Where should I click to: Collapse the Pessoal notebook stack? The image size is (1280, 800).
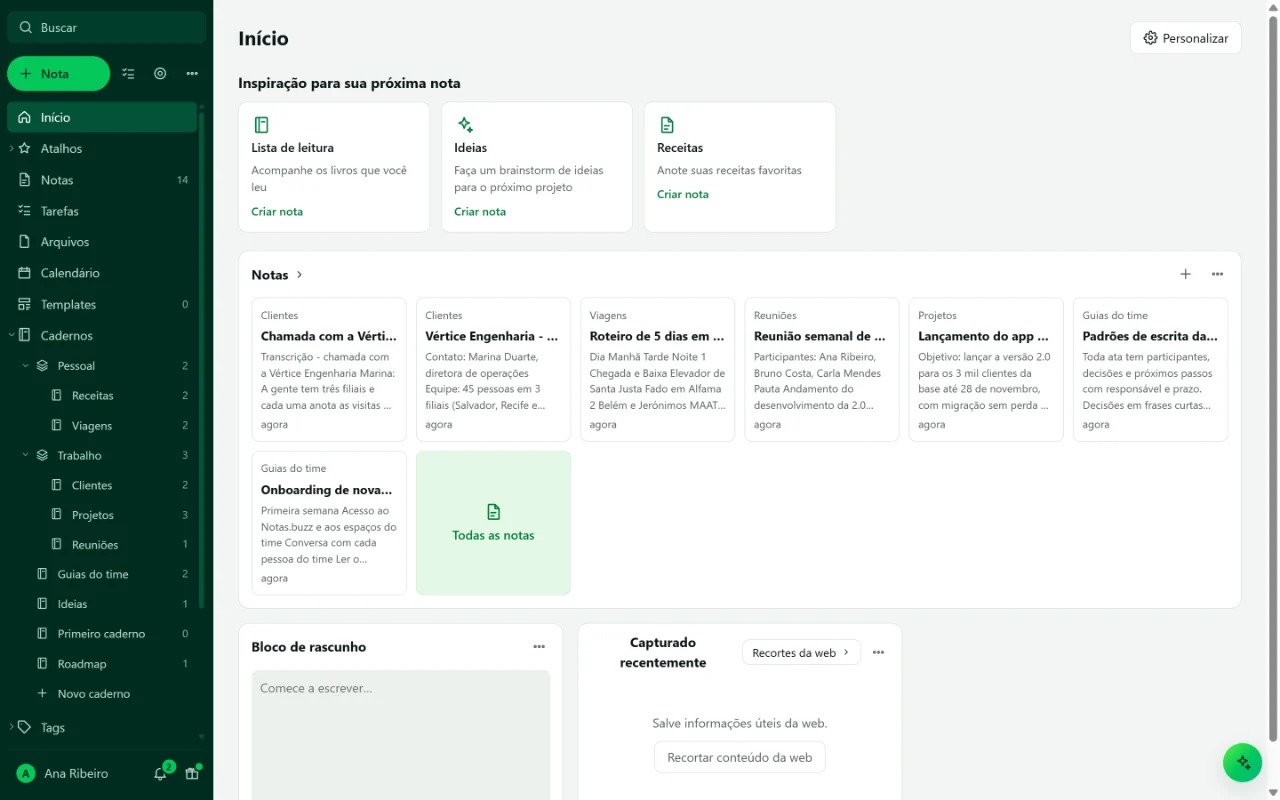pos(26,366)
